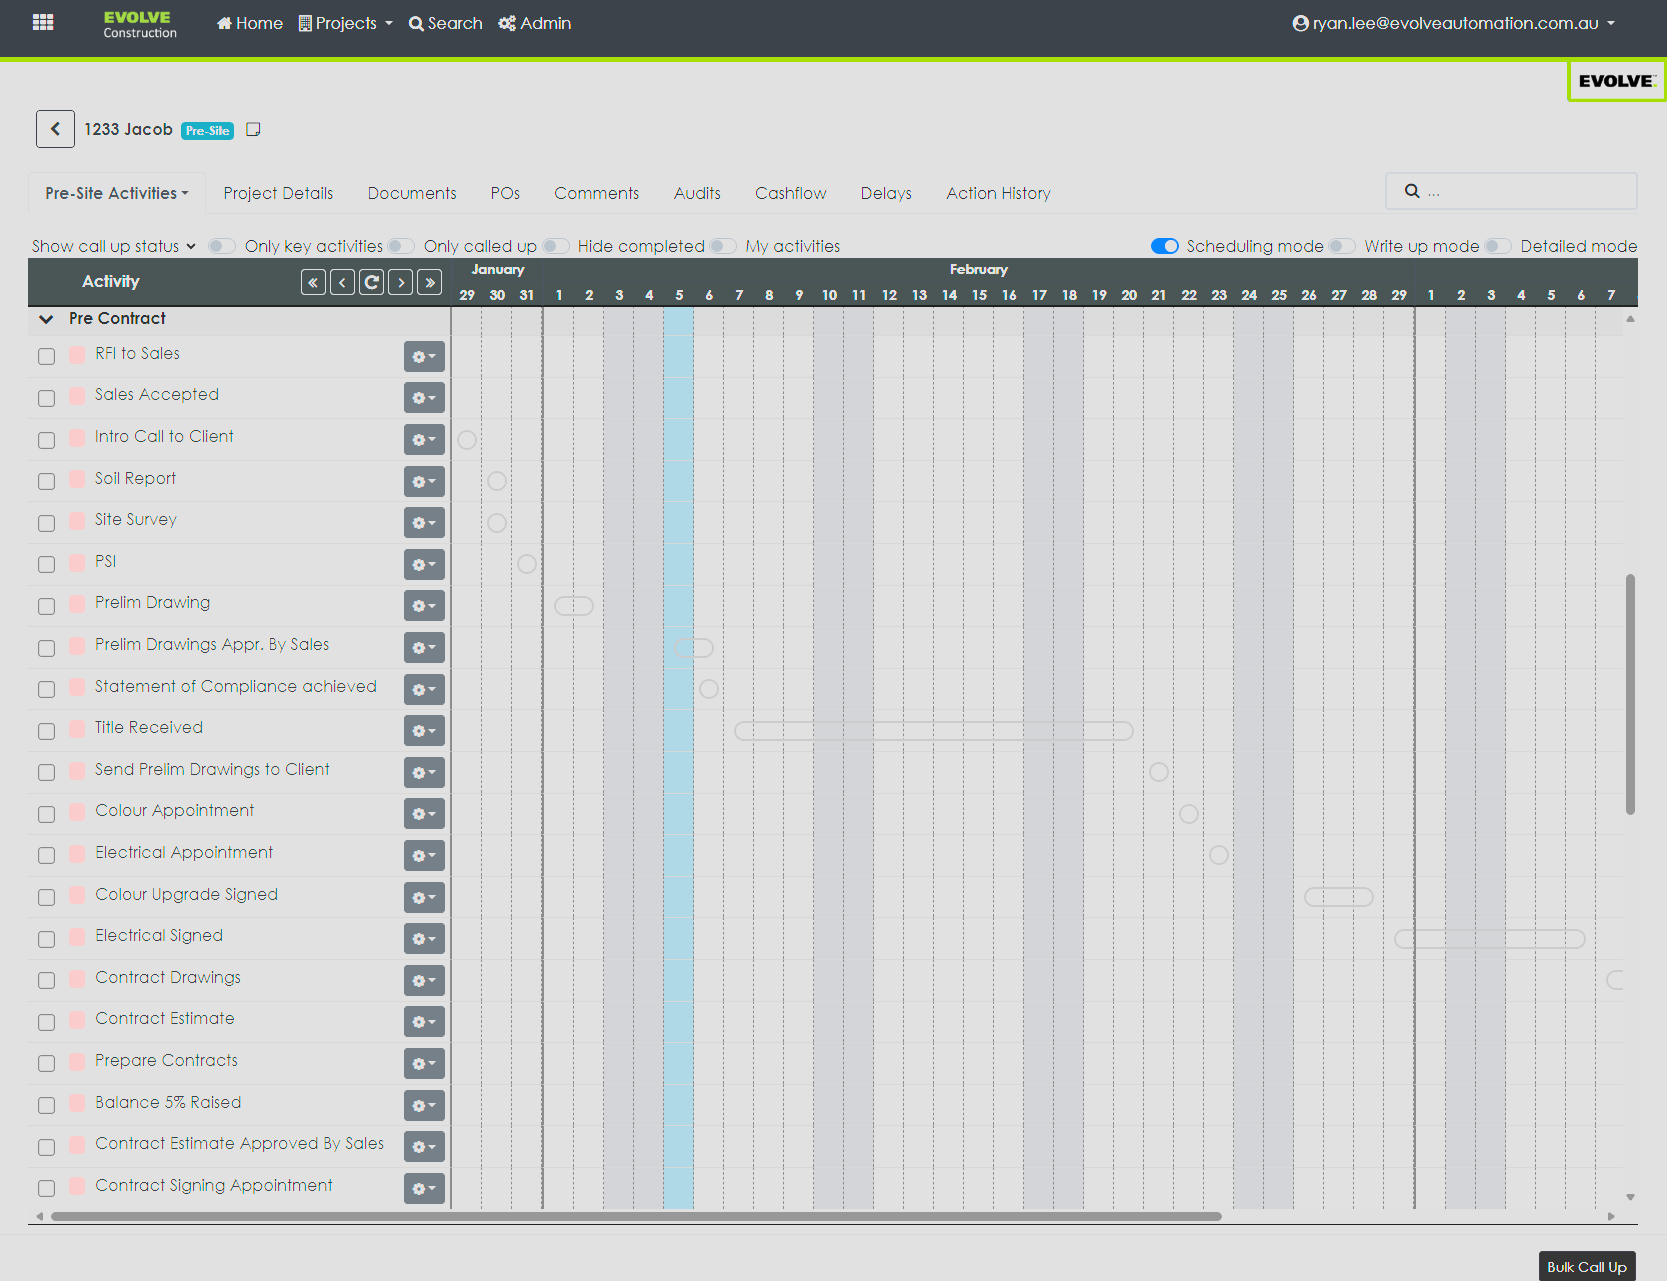Go to the Home link
This screenshot has height=1281, width=1667.
click(x=250, y=23)
